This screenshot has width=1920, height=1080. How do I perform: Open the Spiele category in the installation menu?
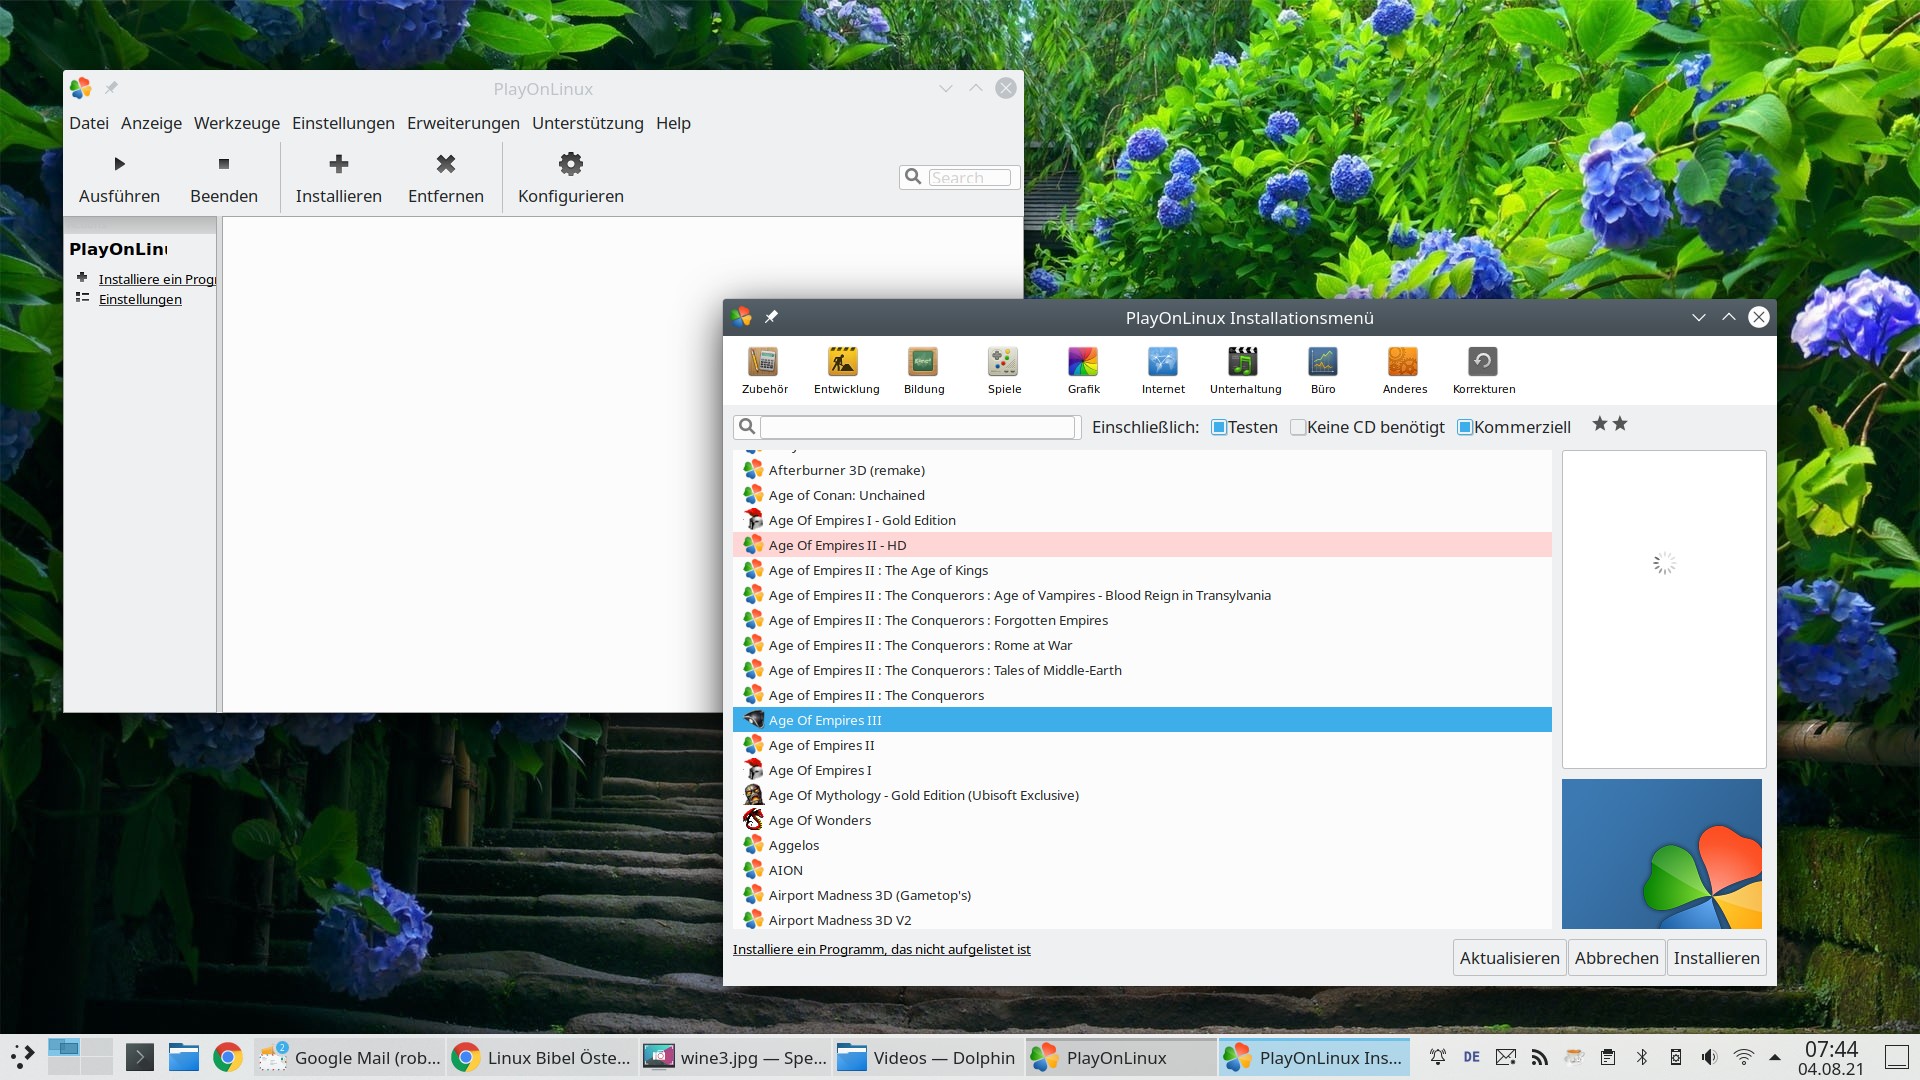point(1003,370)
